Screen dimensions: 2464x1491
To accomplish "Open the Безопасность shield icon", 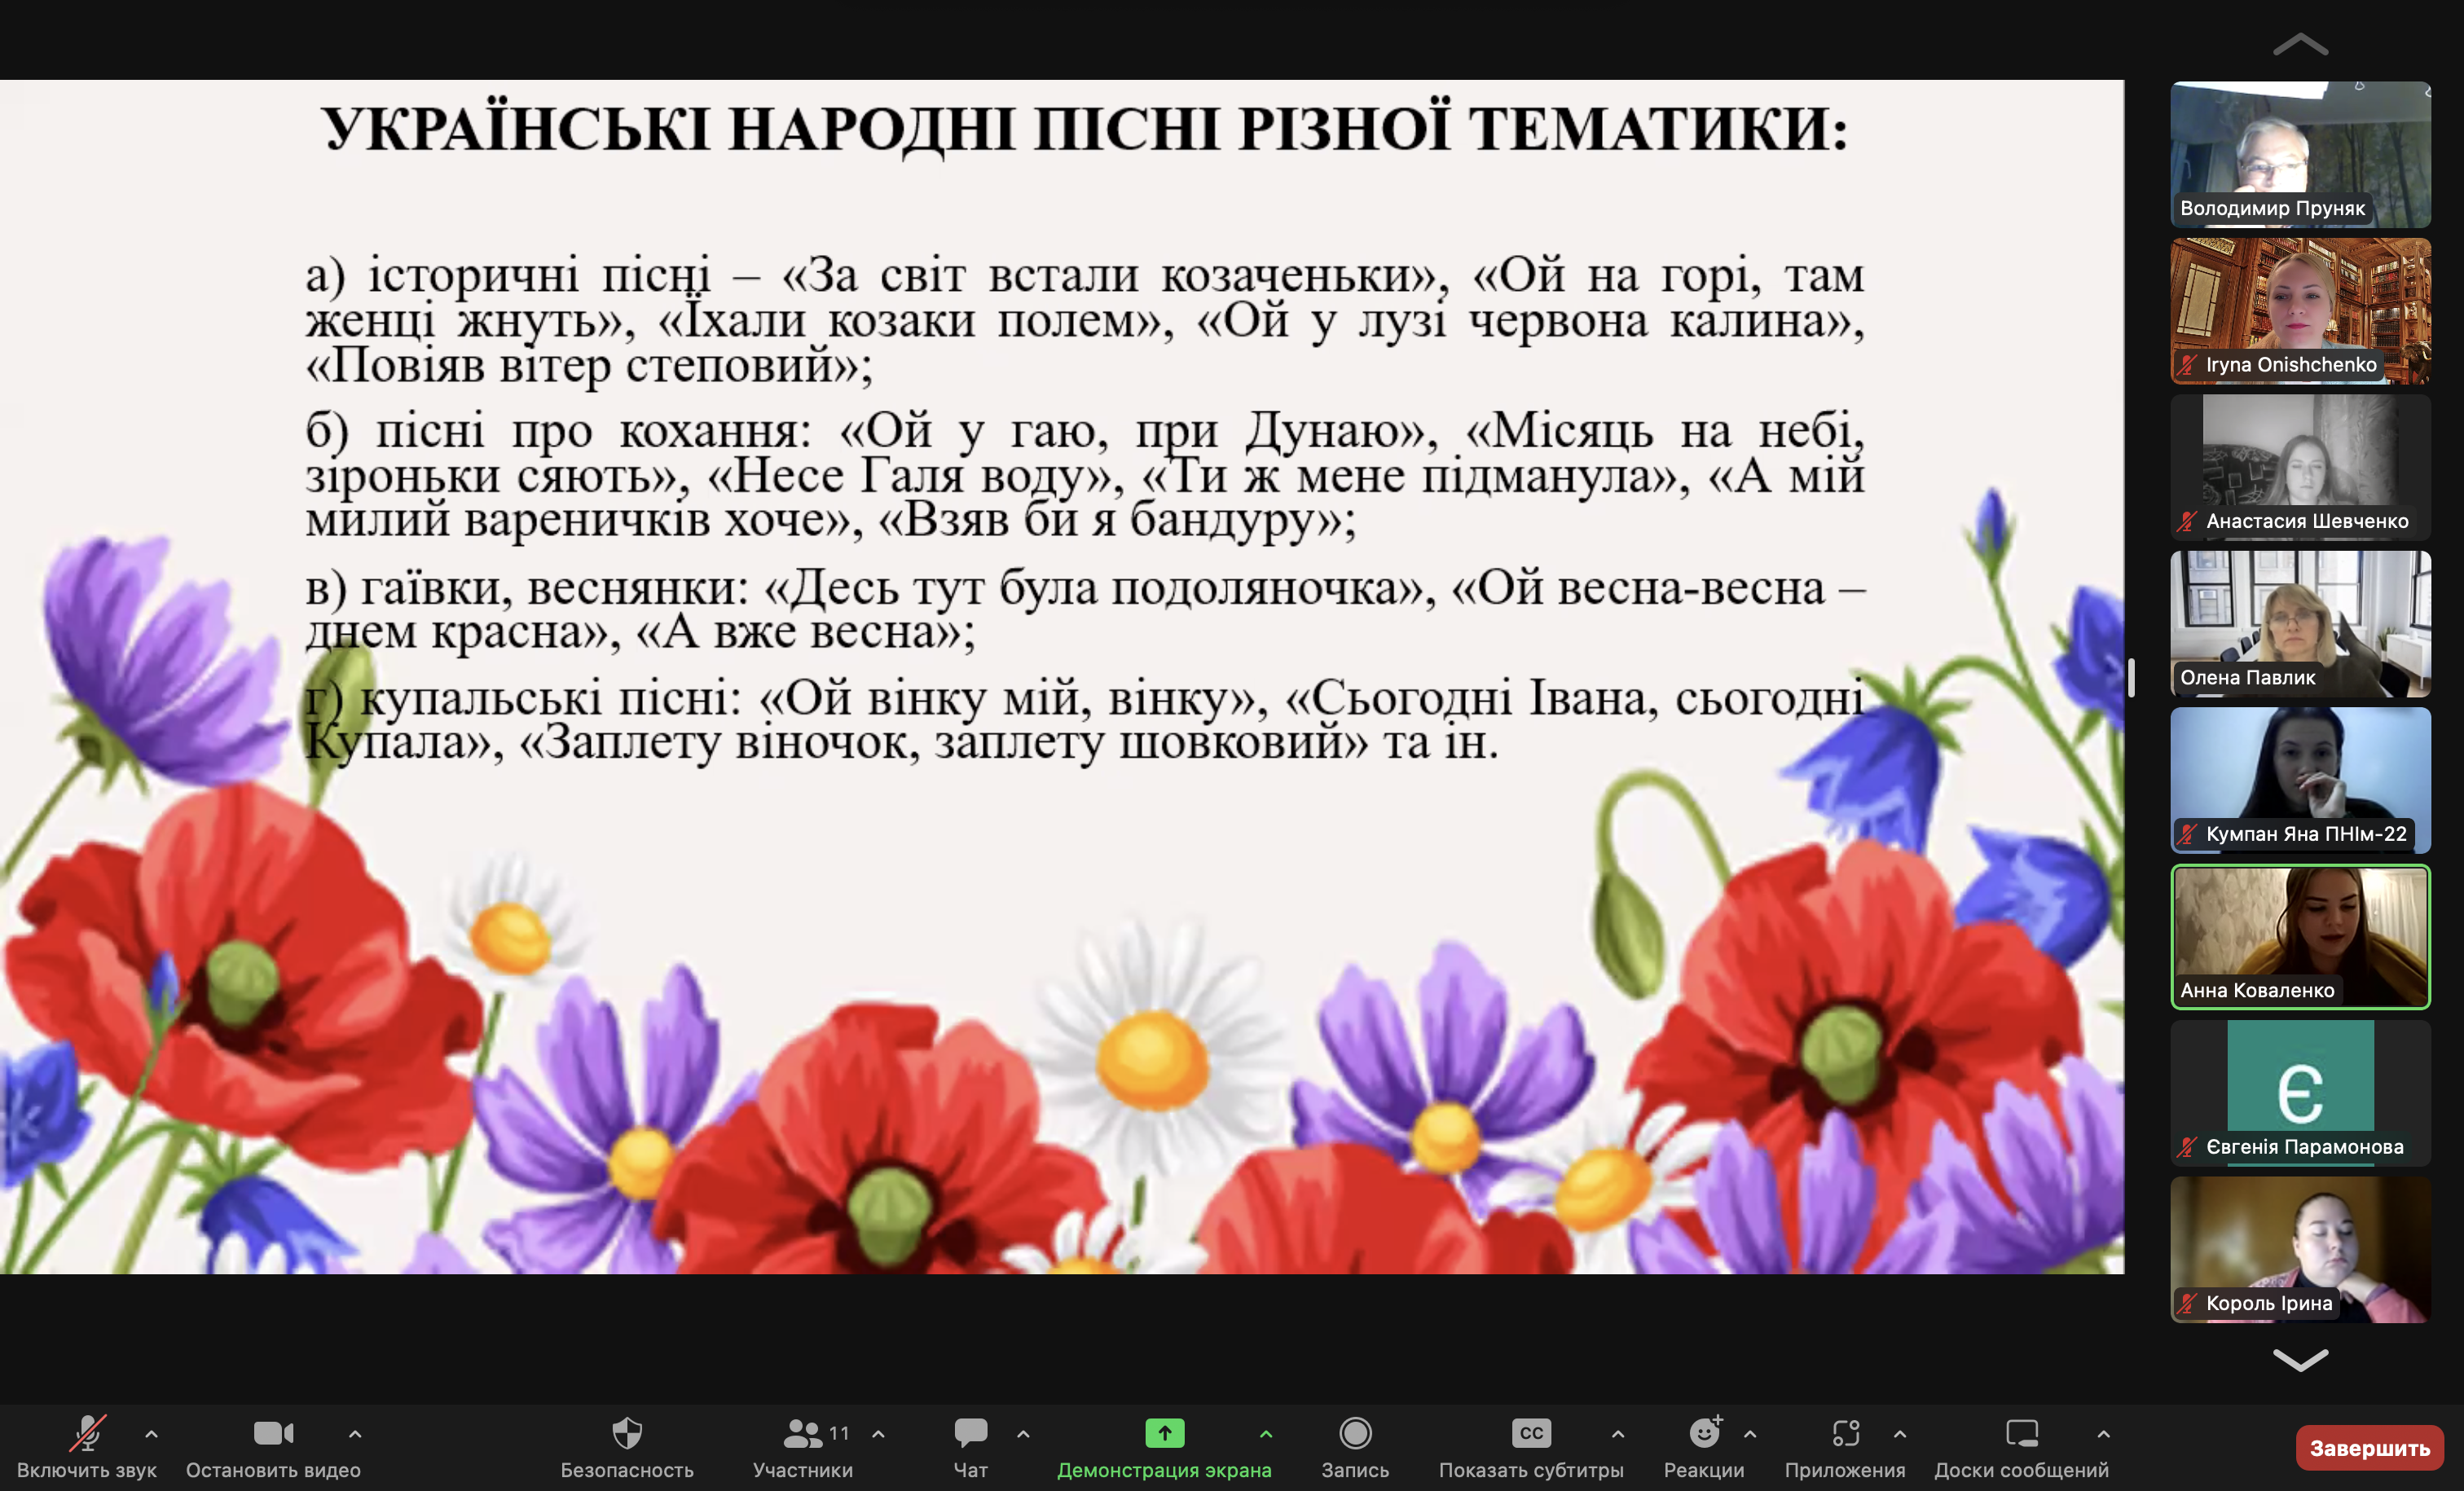I will (627, 1433).
